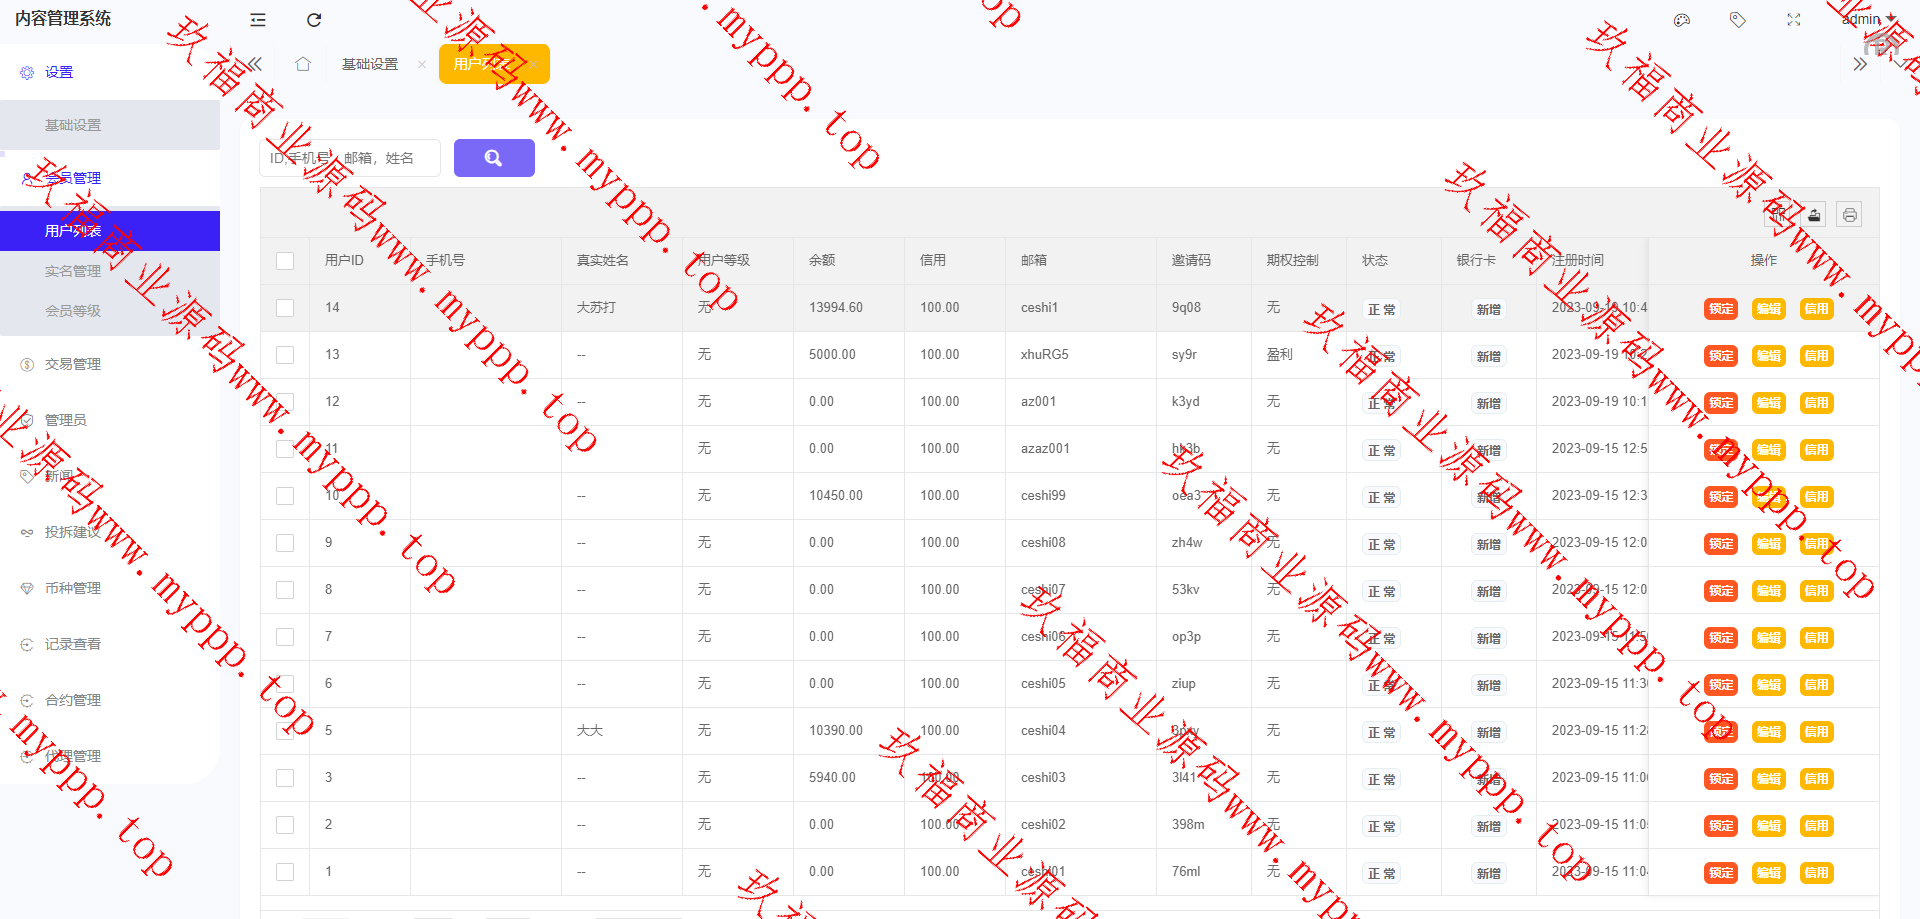Tick the select-all checkbox in table header
Image resolution: width=1920 pixels, height=919 pixels.
[x=285, y=261]
